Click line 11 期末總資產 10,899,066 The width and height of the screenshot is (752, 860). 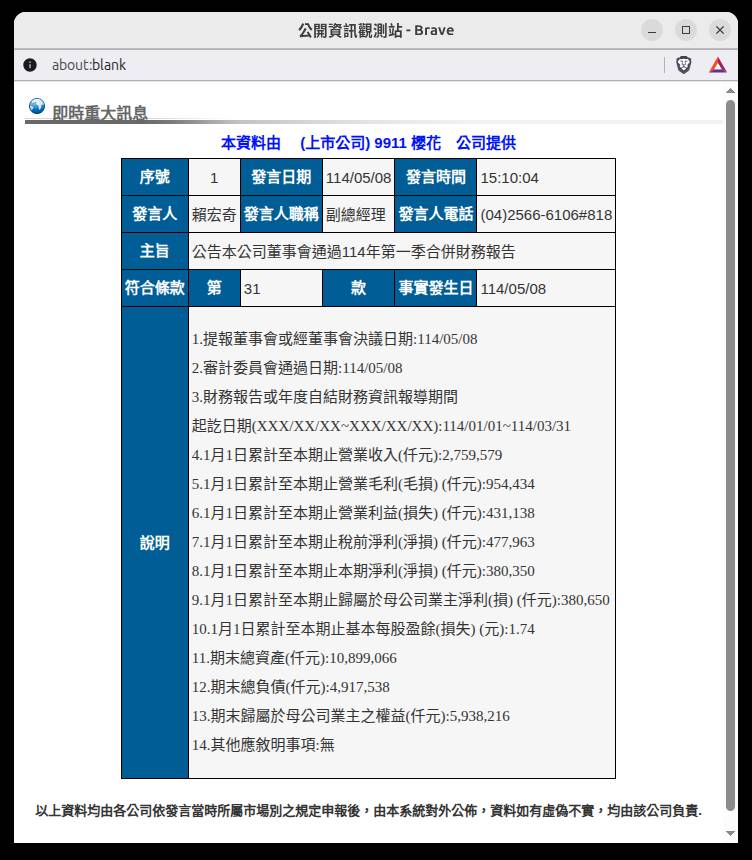coord(294,658)
